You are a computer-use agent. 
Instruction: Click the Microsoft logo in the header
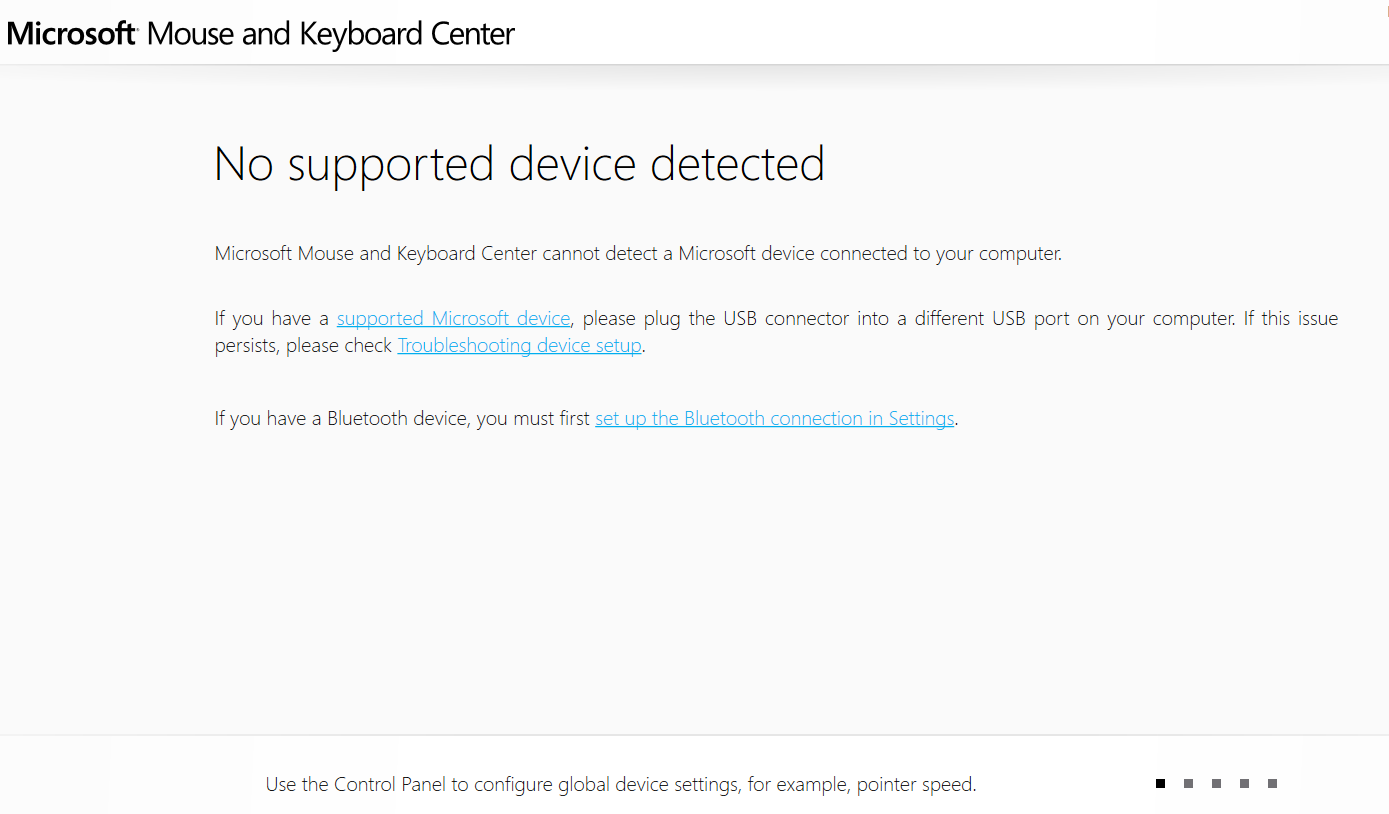point(71,34)
